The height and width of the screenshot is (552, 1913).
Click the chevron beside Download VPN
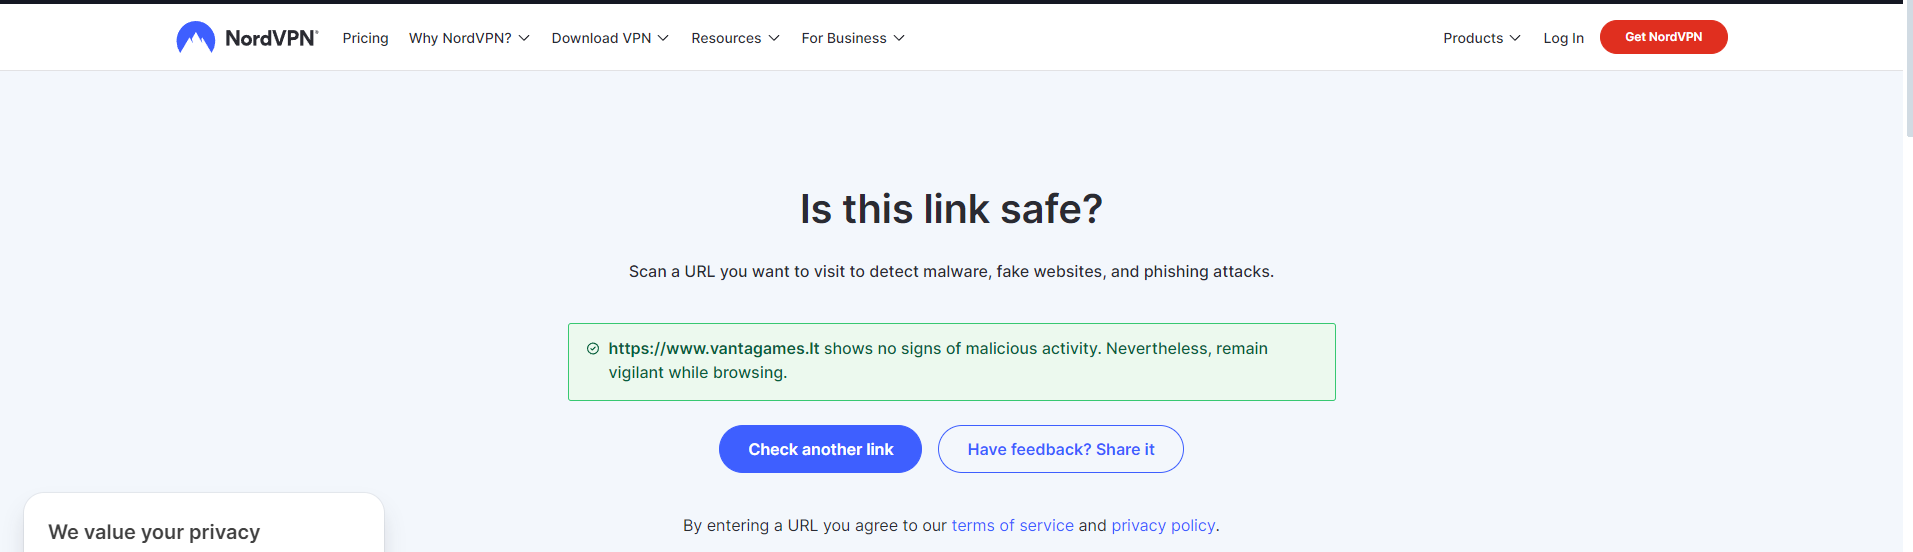point(663,38)
